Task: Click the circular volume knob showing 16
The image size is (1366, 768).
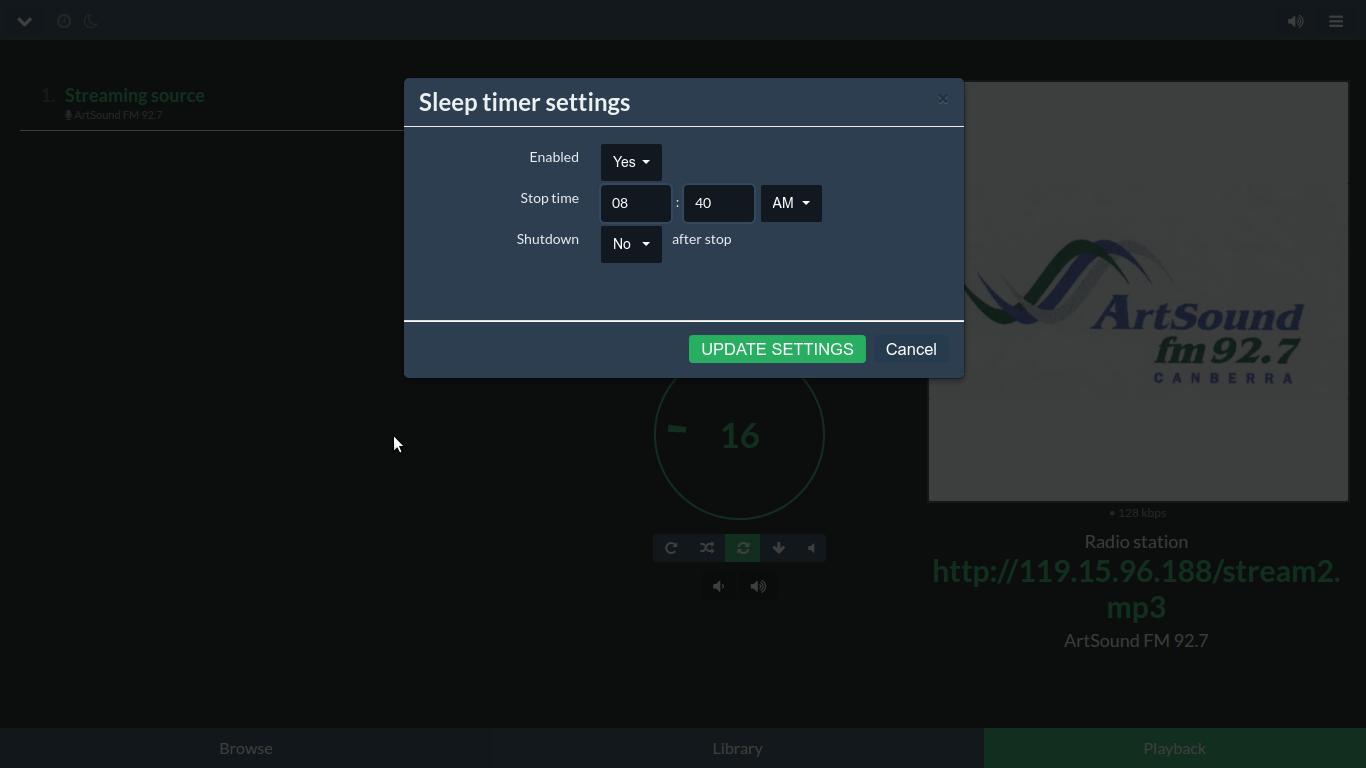Action: click(739, 434)
